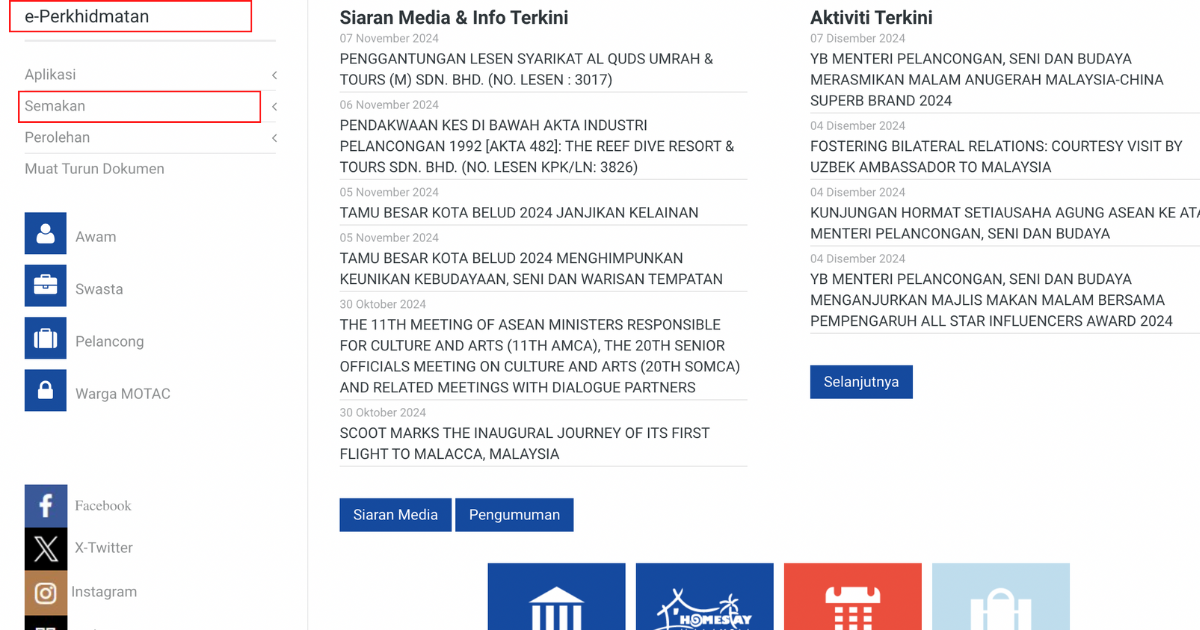Select the Semakan menu item
This screenshot has height=630, width=1200.
coord(55,106)
